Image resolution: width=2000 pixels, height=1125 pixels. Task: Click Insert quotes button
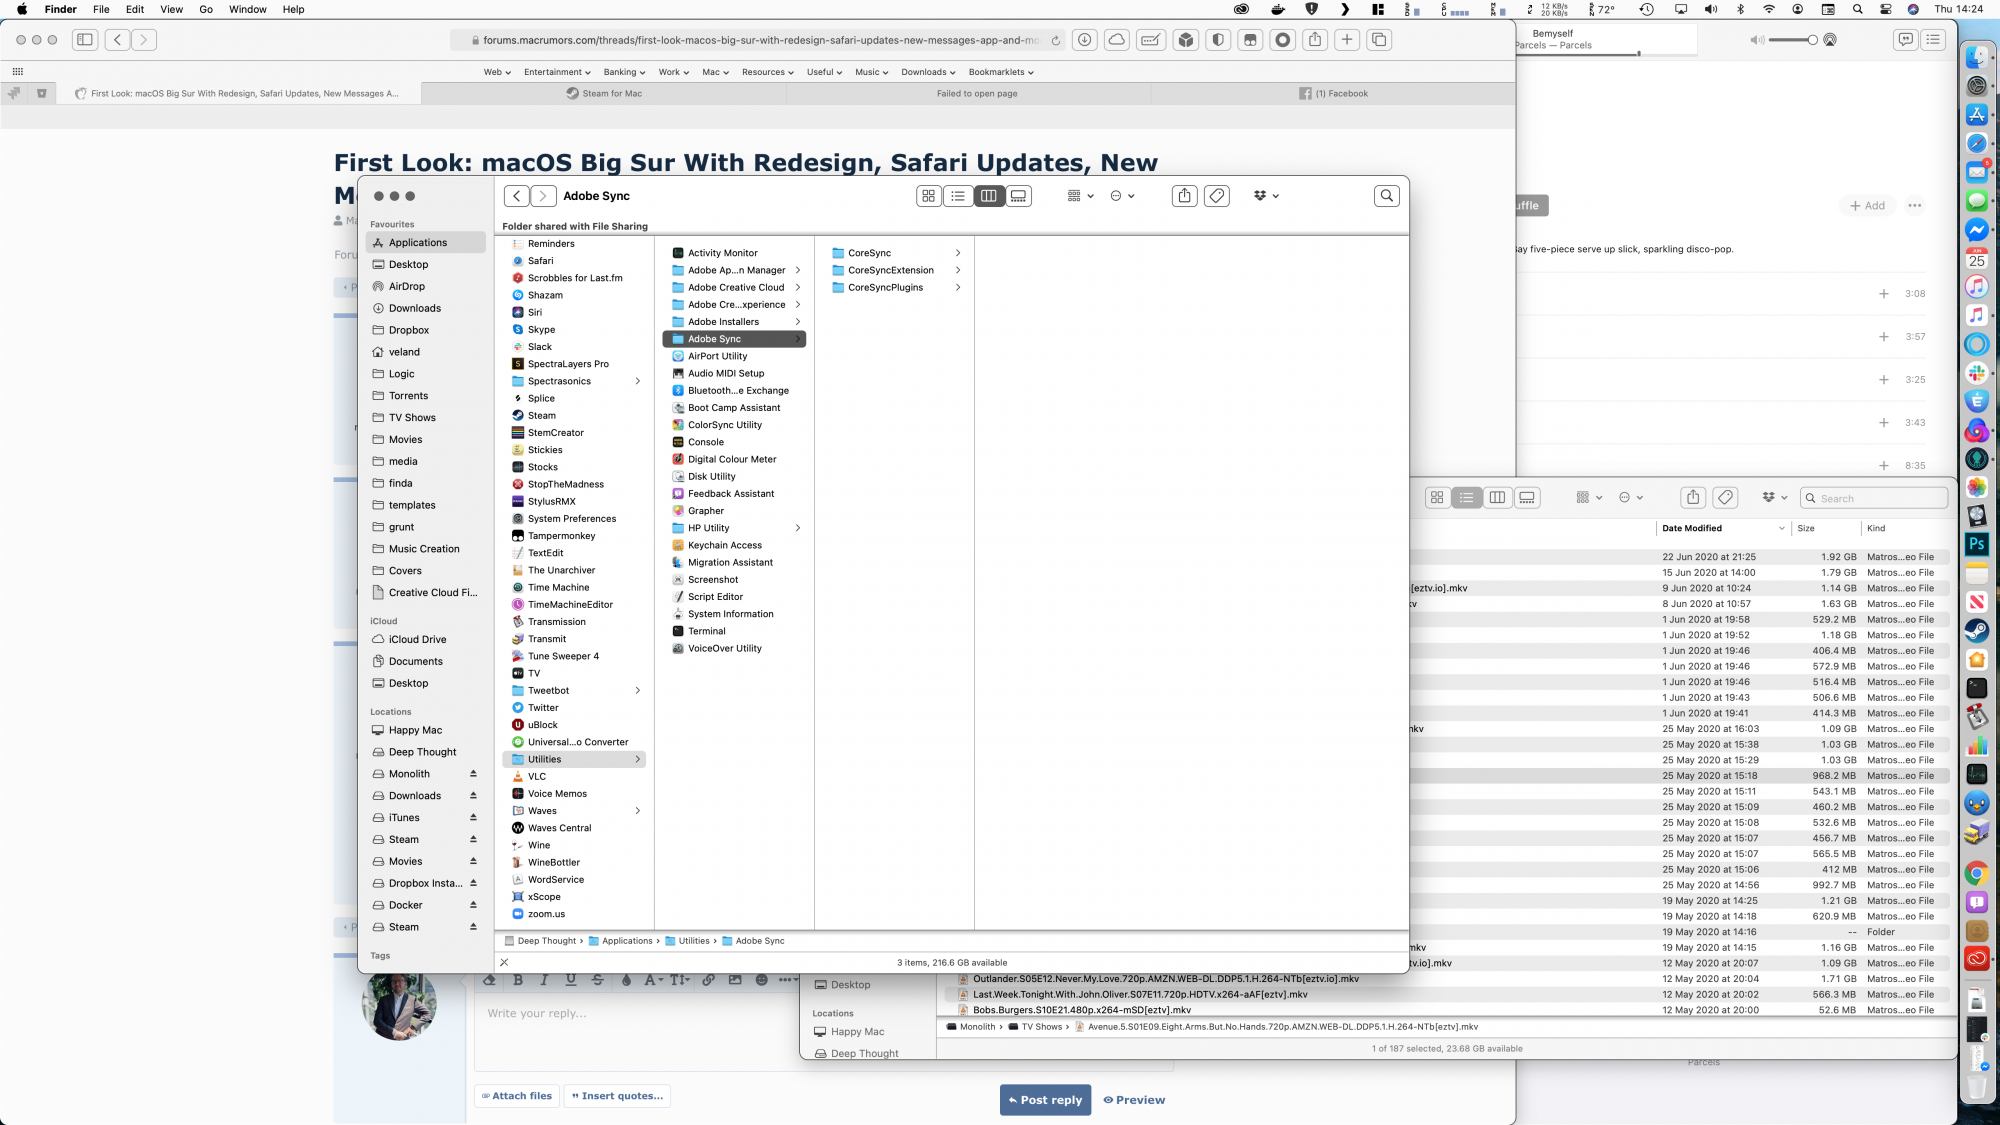(x=617, y=1096)
